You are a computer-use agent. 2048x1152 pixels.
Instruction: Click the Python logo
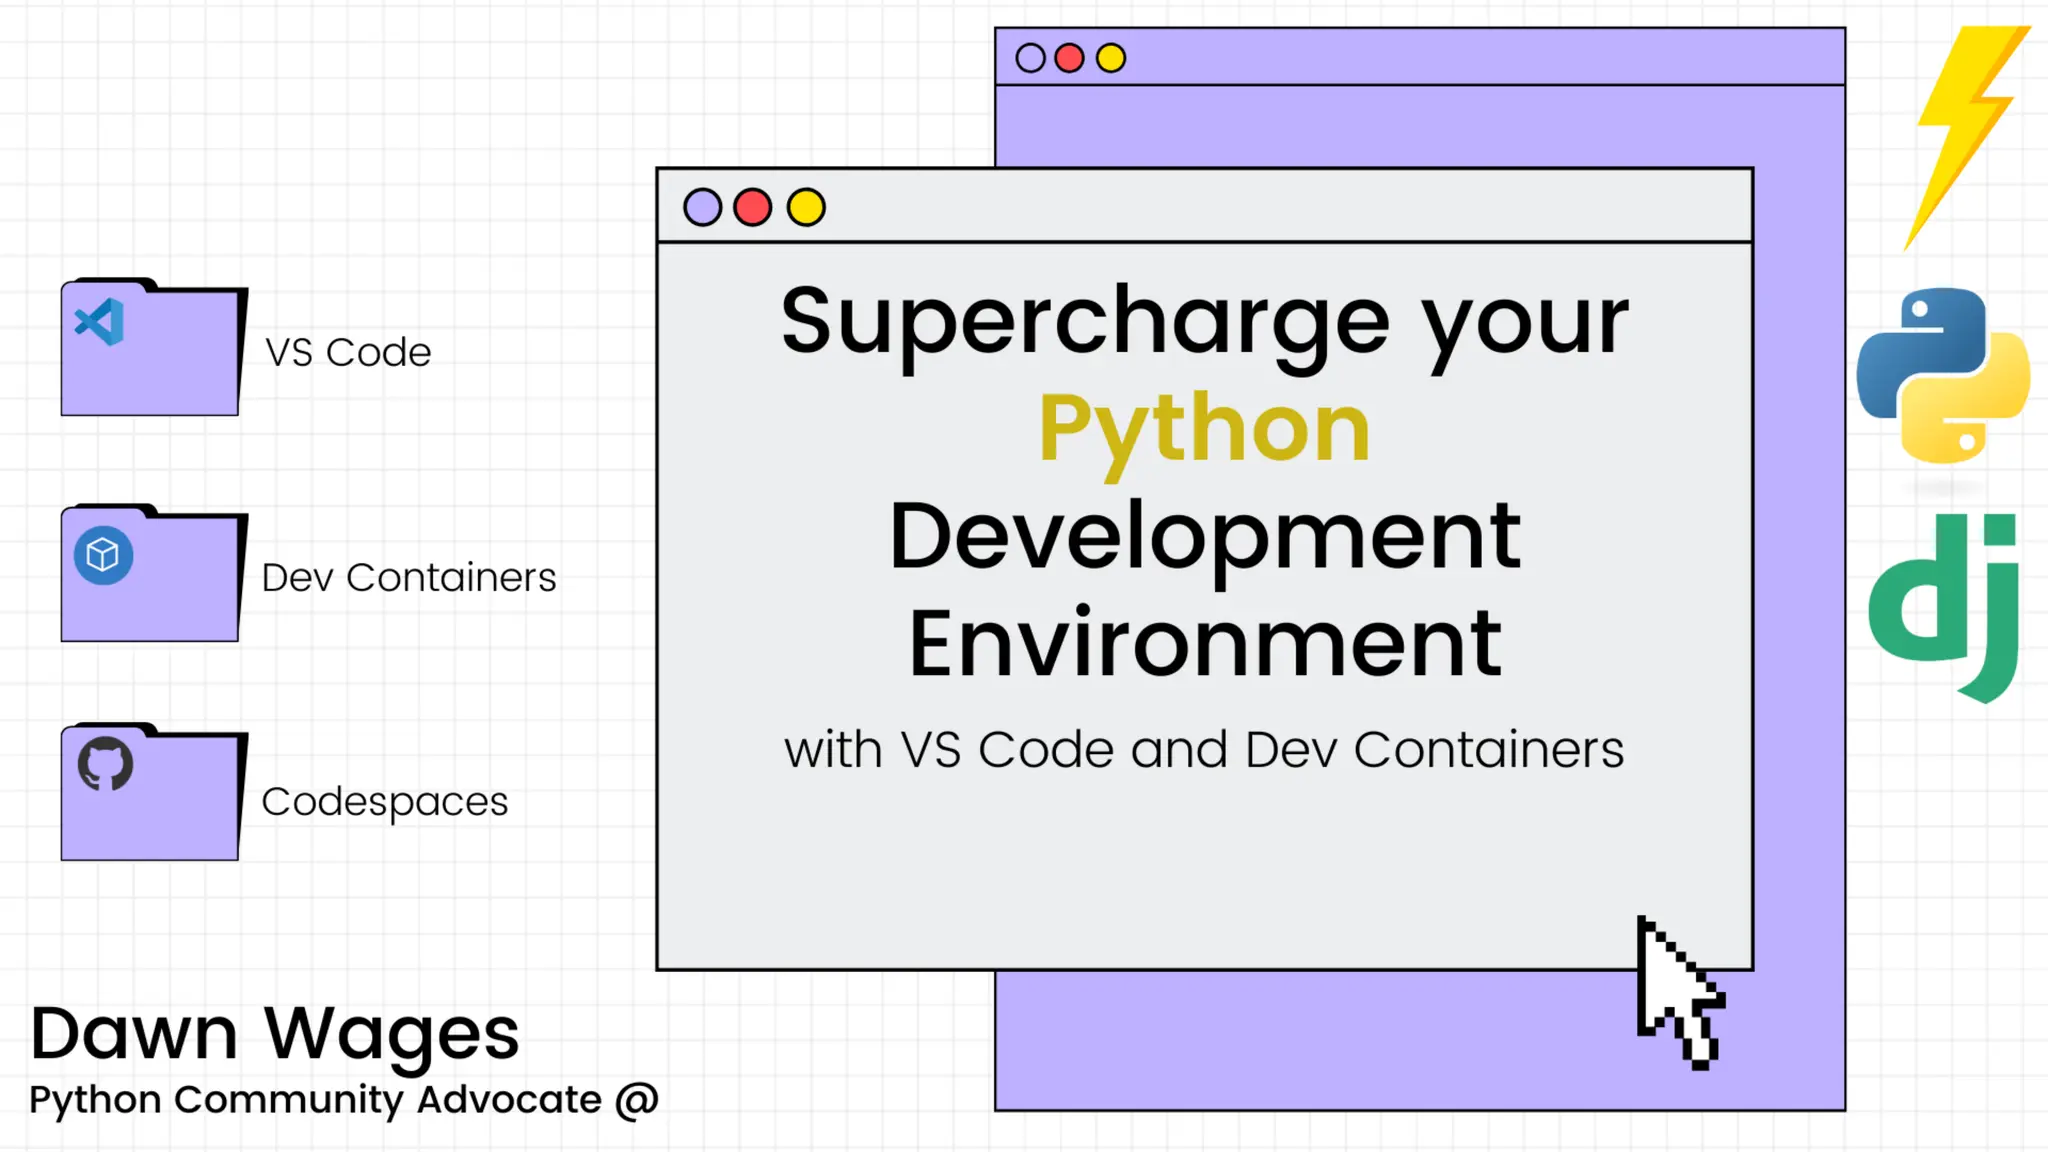tap(1942, 376)
